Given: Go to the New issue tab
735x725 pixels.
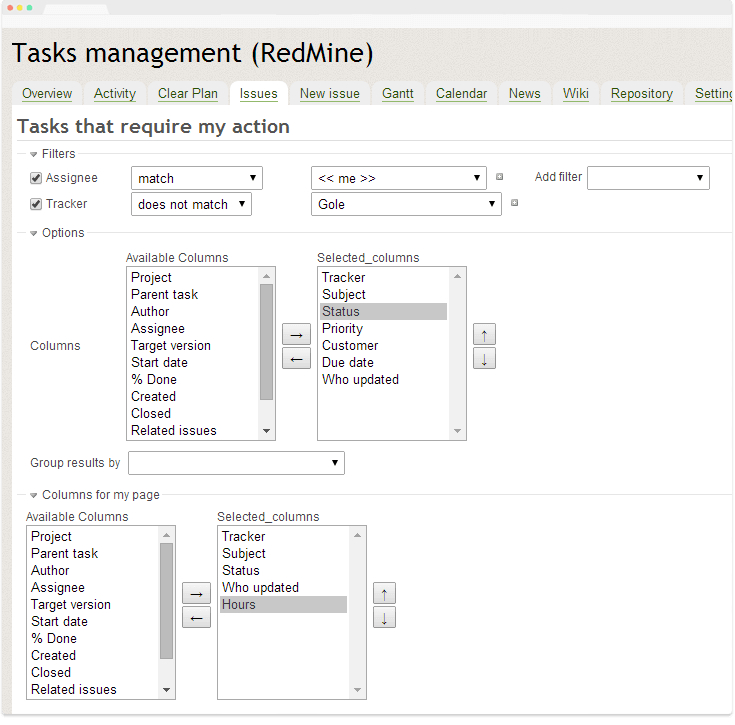Looking at the screenshot, I should click(x=329, y=94).
